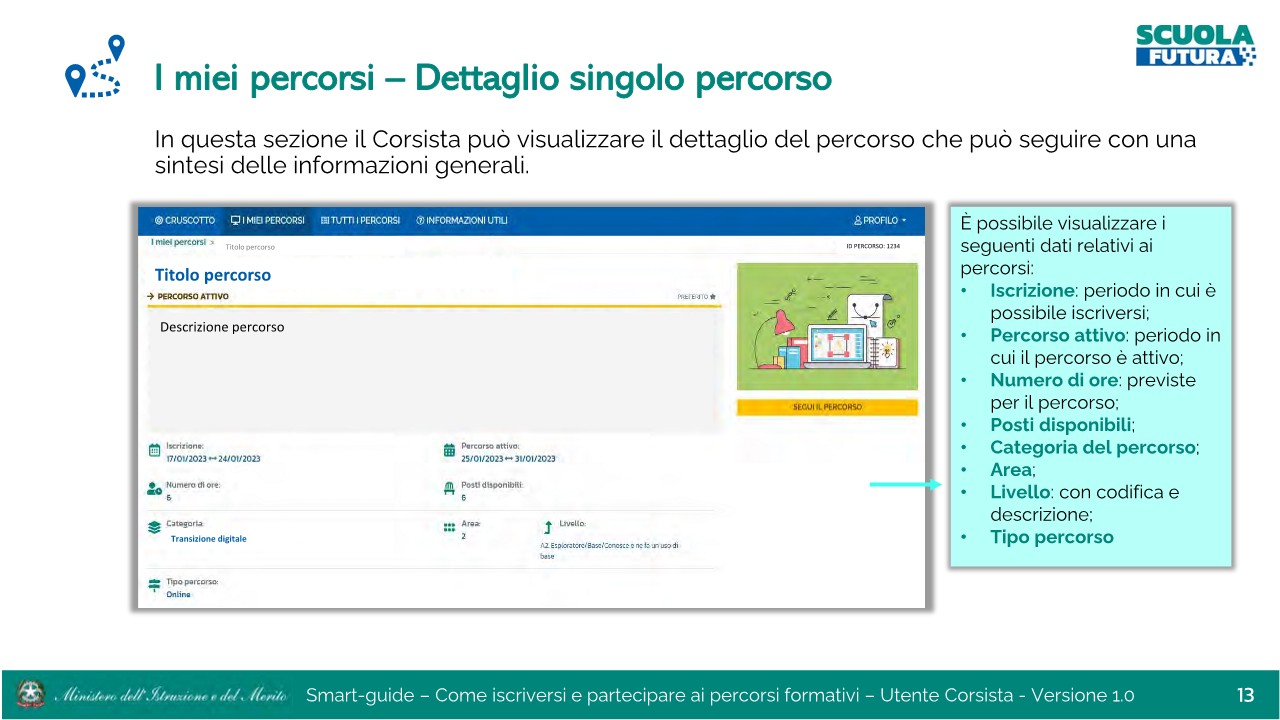Click the Iscrizione calendar icon
Viewport: 1280px width, 720px height.
(x=154, y=451)
